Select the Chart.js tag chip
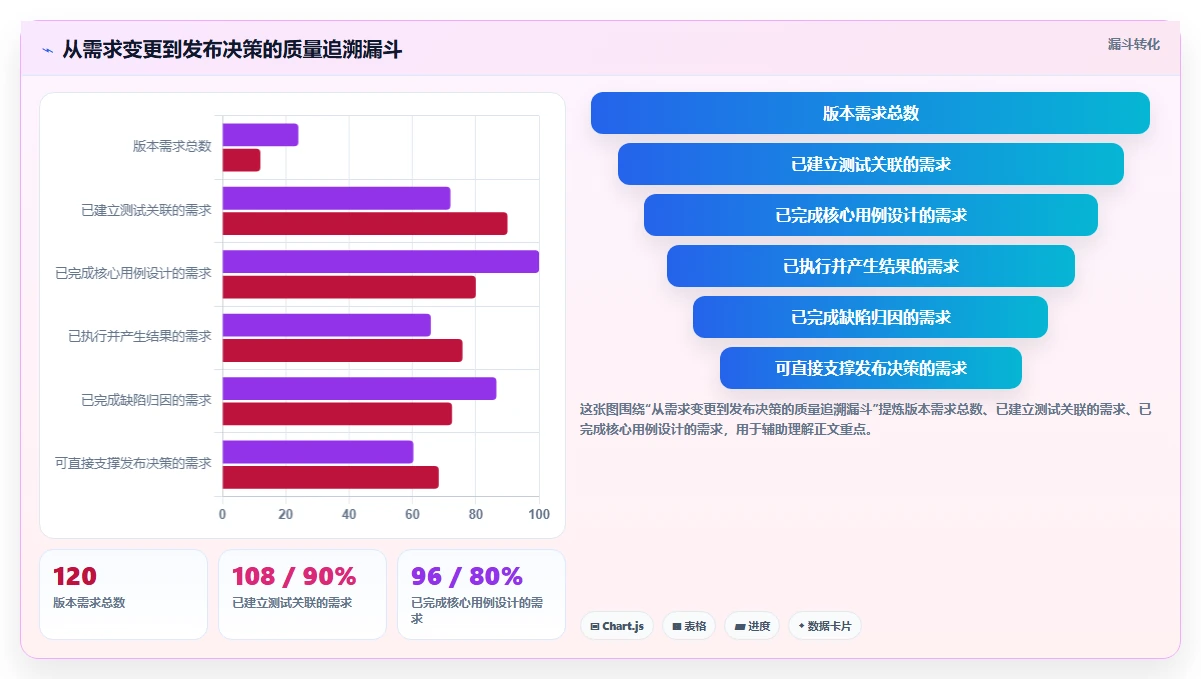Image resolution: width=1201 pixels, height=679 pixels. click(617, 626)
